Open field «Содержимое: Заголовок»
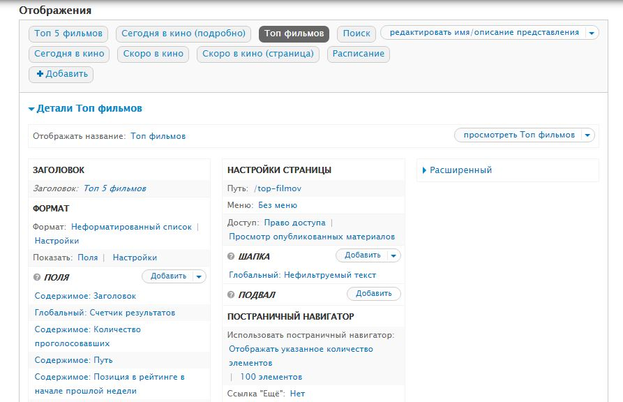 point(85,296)
